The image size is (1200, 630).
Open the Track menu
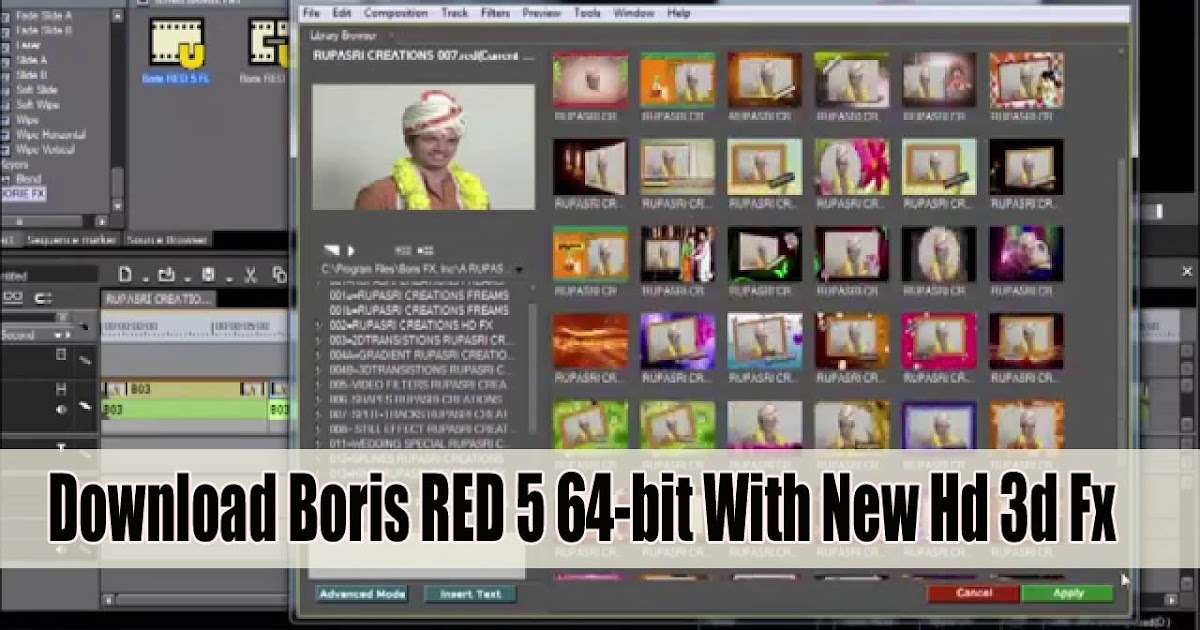tap(454, 13)
